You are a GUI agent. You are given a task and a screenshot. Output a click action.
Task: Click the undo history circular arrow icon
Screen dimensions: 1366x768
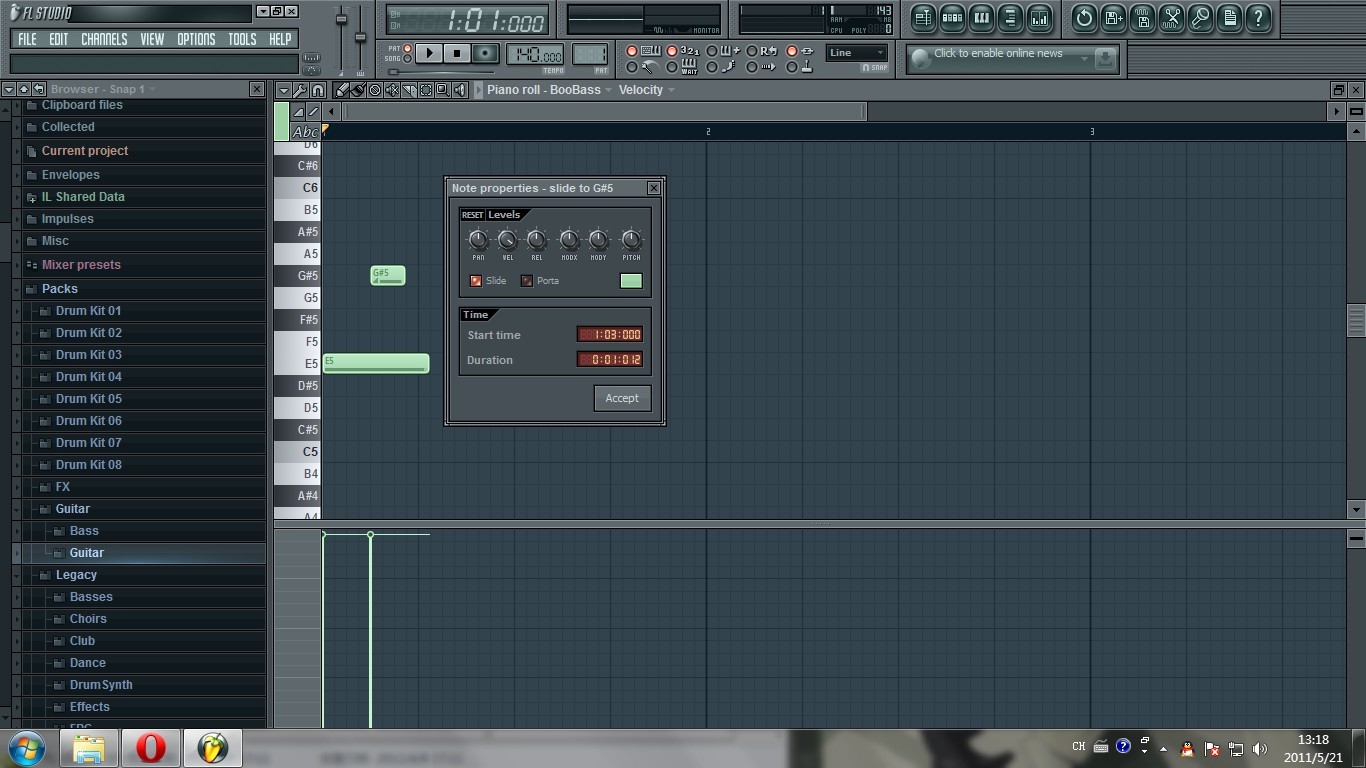tap(1084, 18)
